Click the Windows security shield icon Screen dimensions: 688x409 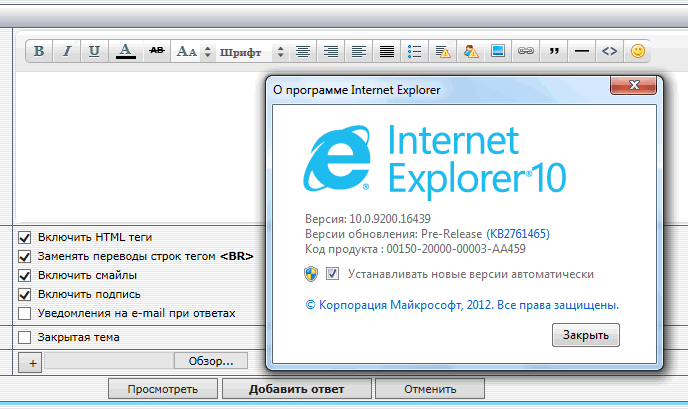[311, 274]
